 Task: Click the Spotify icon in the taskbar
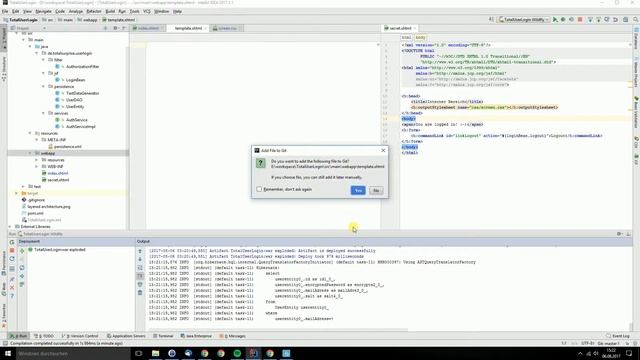pos(237,353)
